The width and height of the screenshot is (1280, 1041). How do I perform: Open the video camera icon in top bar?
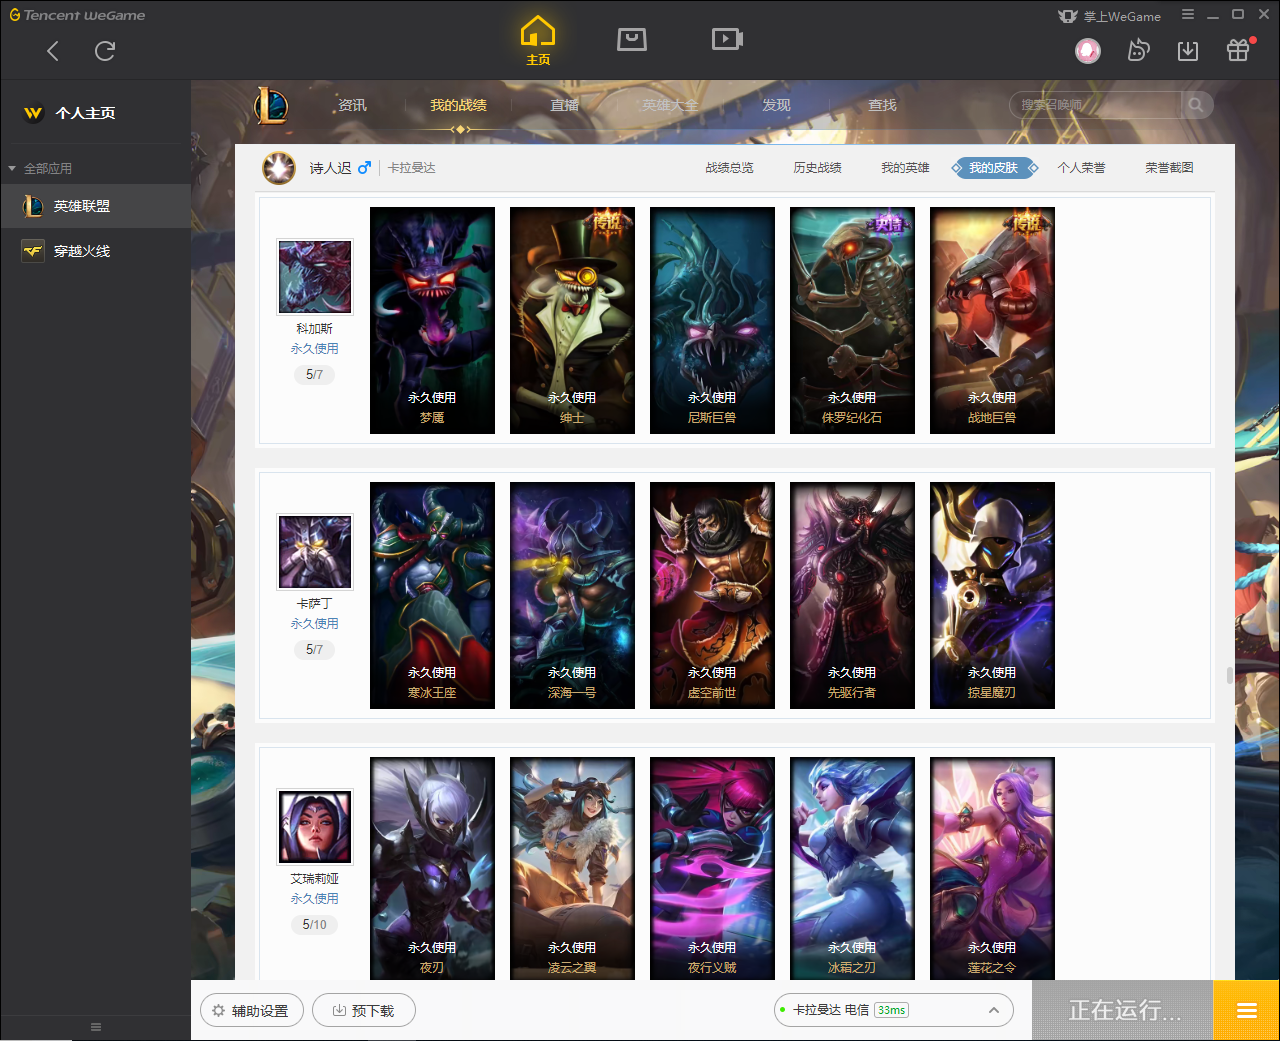coord(727,39)
